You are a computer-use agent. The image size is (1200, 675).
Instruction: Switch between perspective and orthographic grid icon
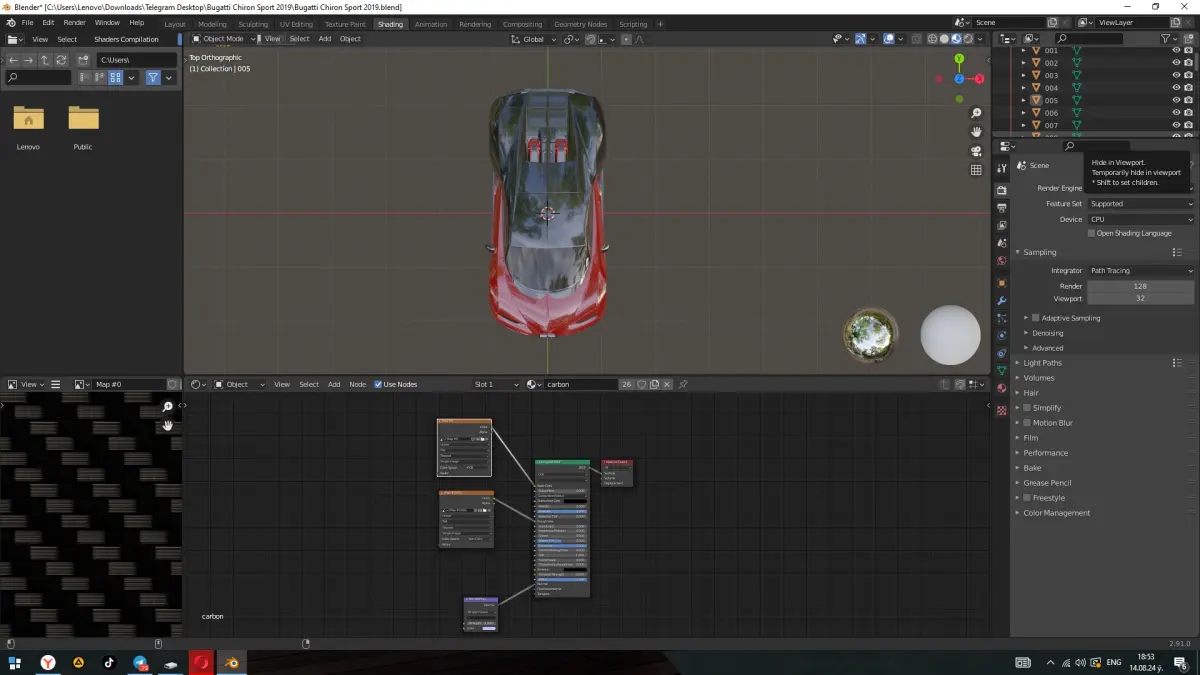(x=976, y=170)
